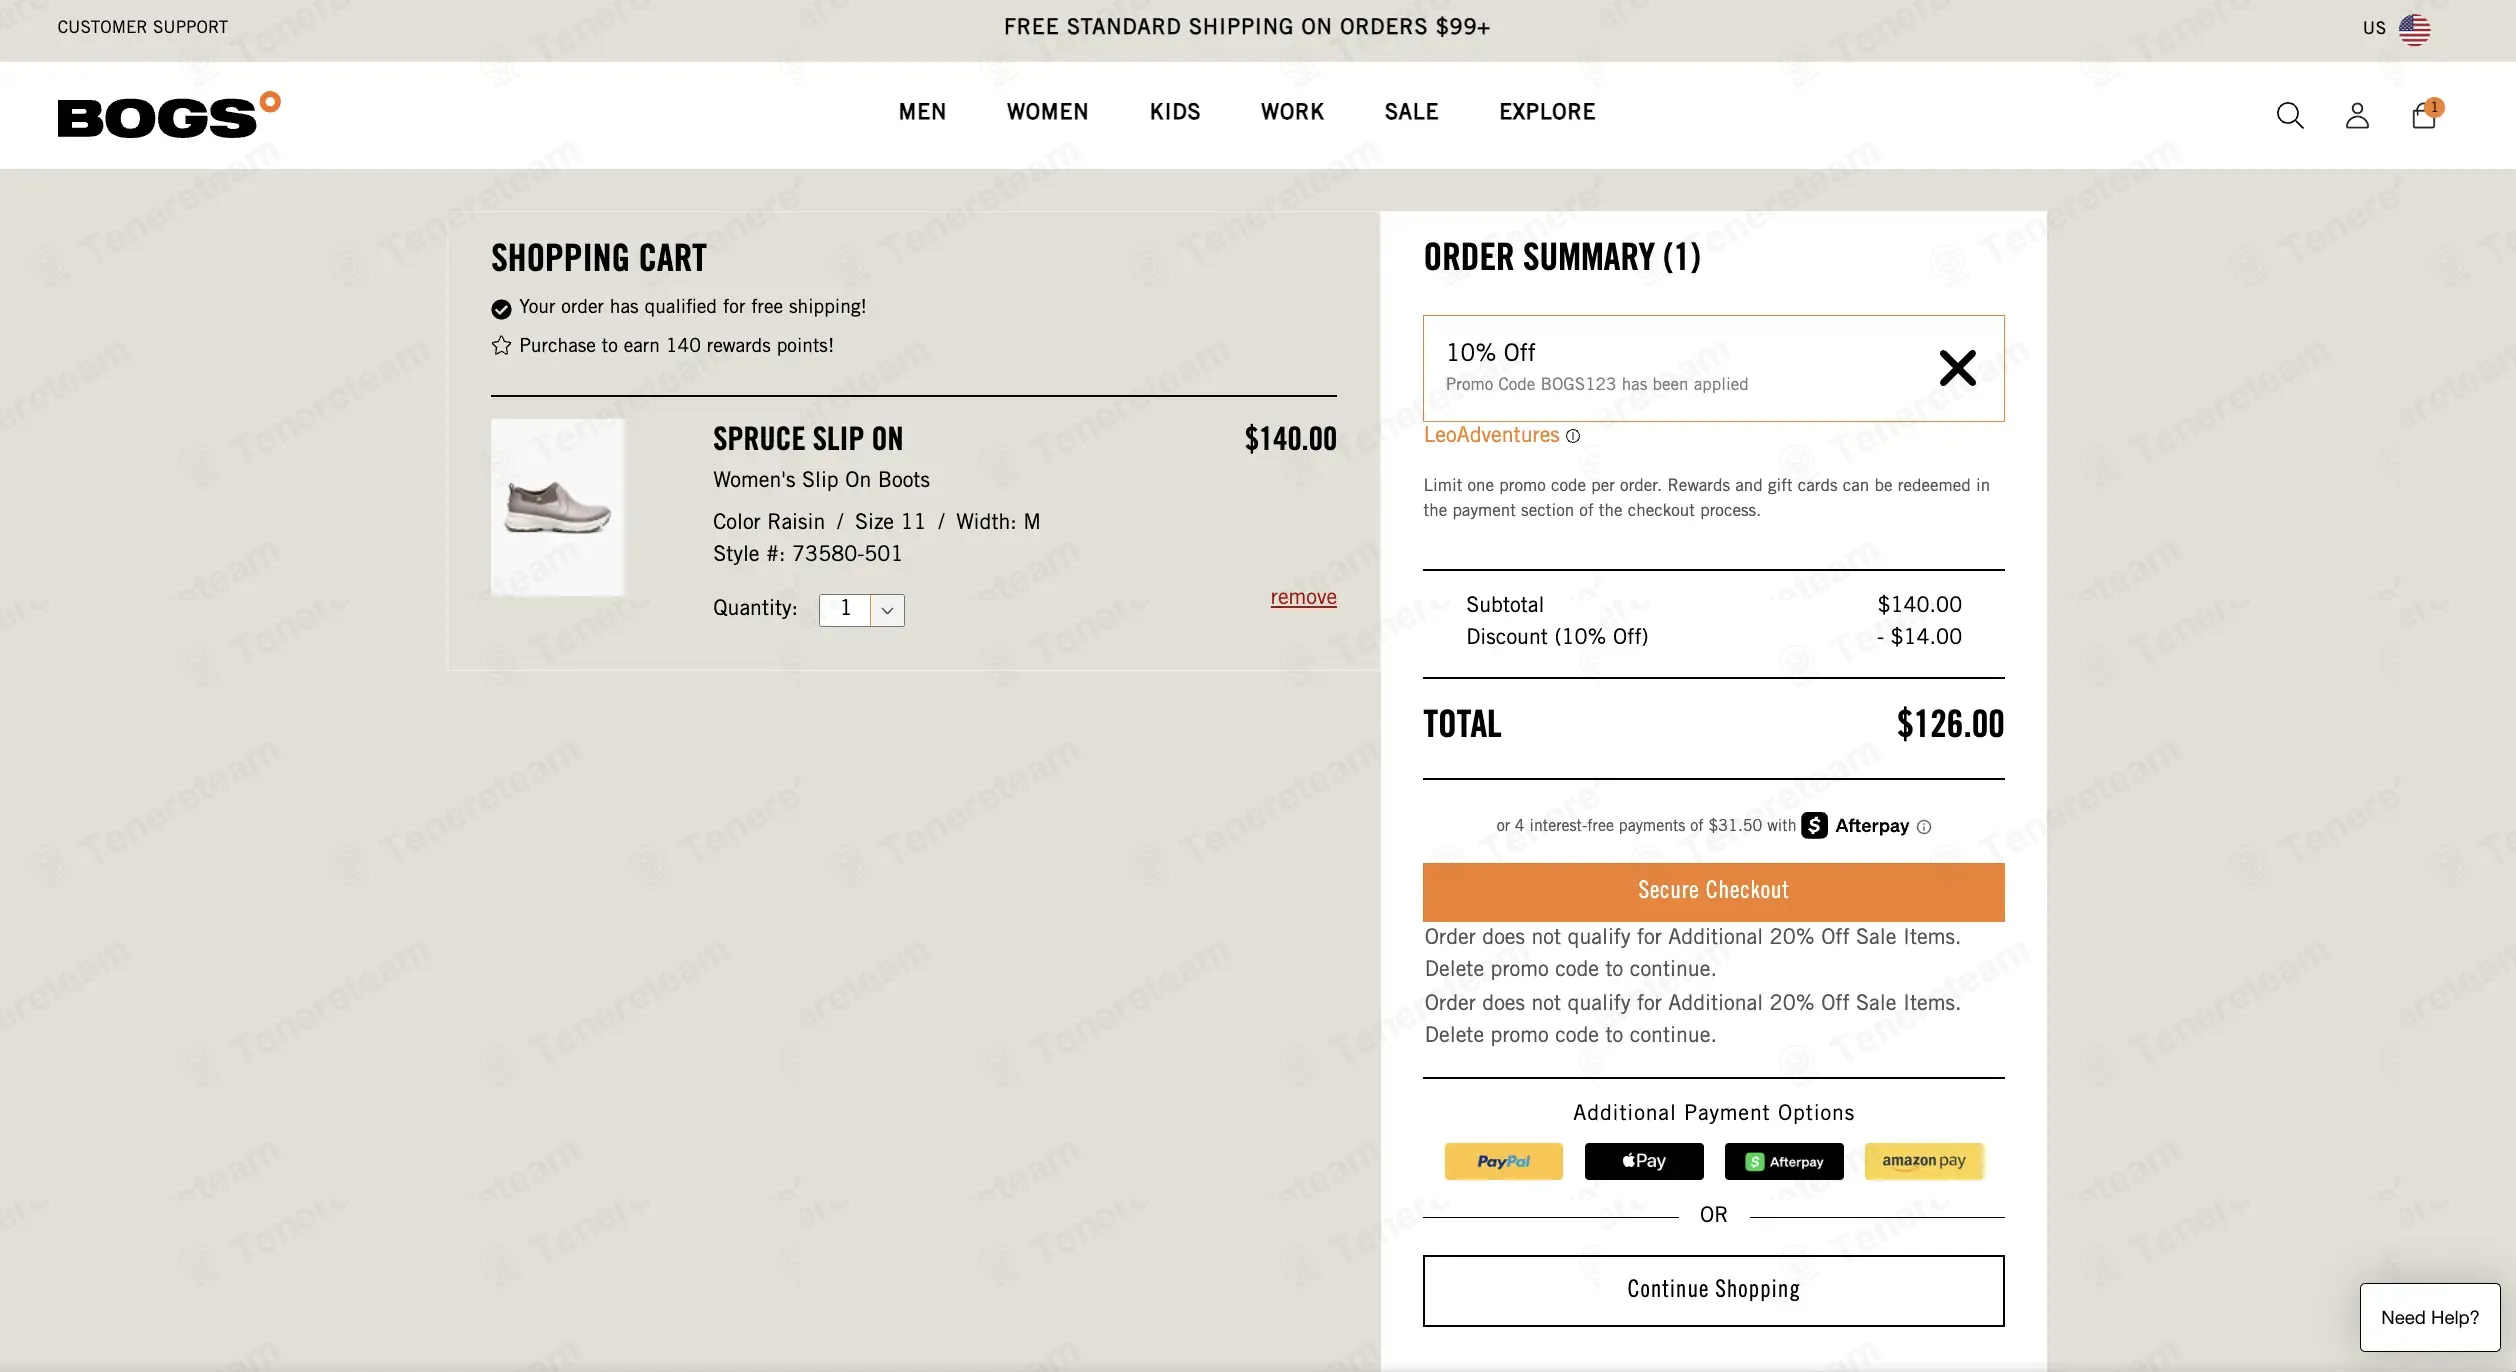Click Continue Shopping button
The height and width of the screenshot is (1372, 2516).
[1713, 1291]
